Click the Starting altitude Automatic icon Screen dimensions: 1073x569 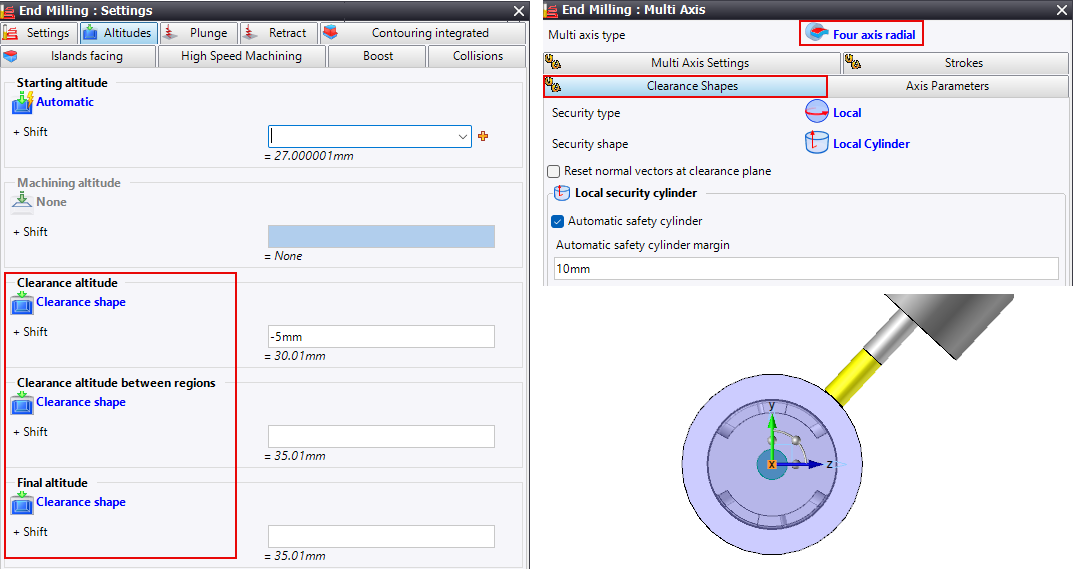pos(23,103)
